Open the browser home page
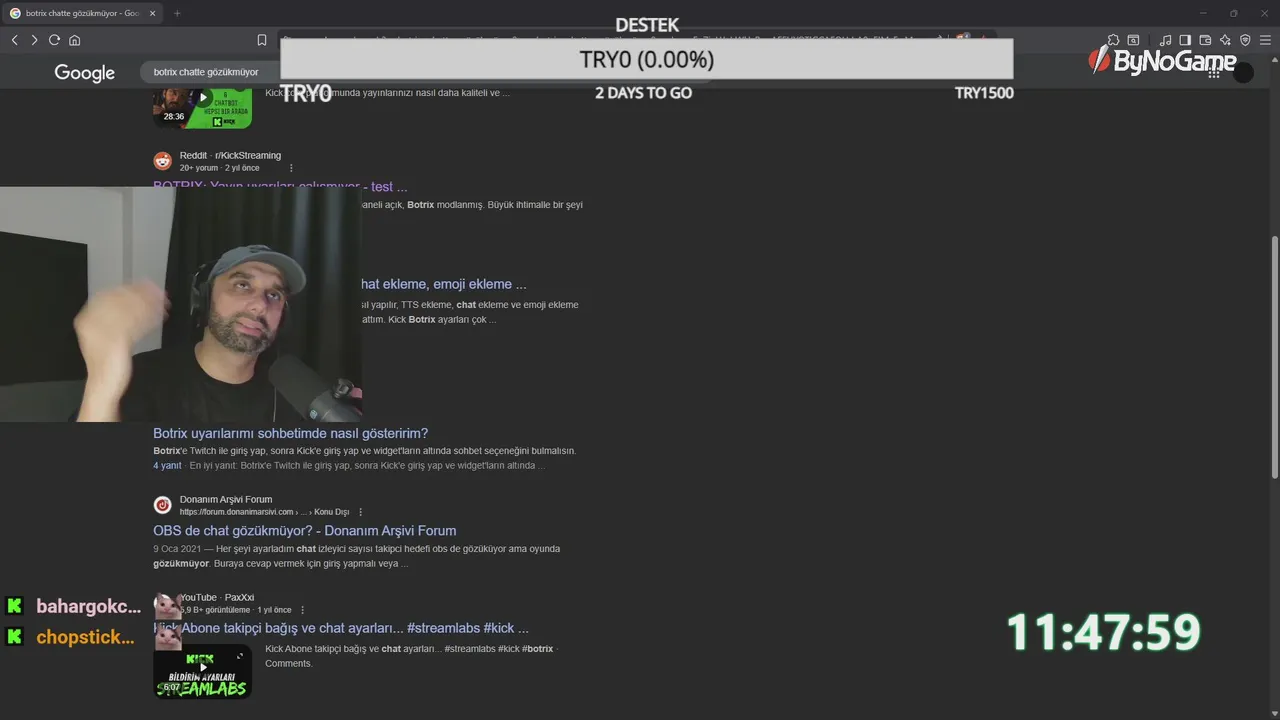The image size is (1280, 720). coord(74,40)
